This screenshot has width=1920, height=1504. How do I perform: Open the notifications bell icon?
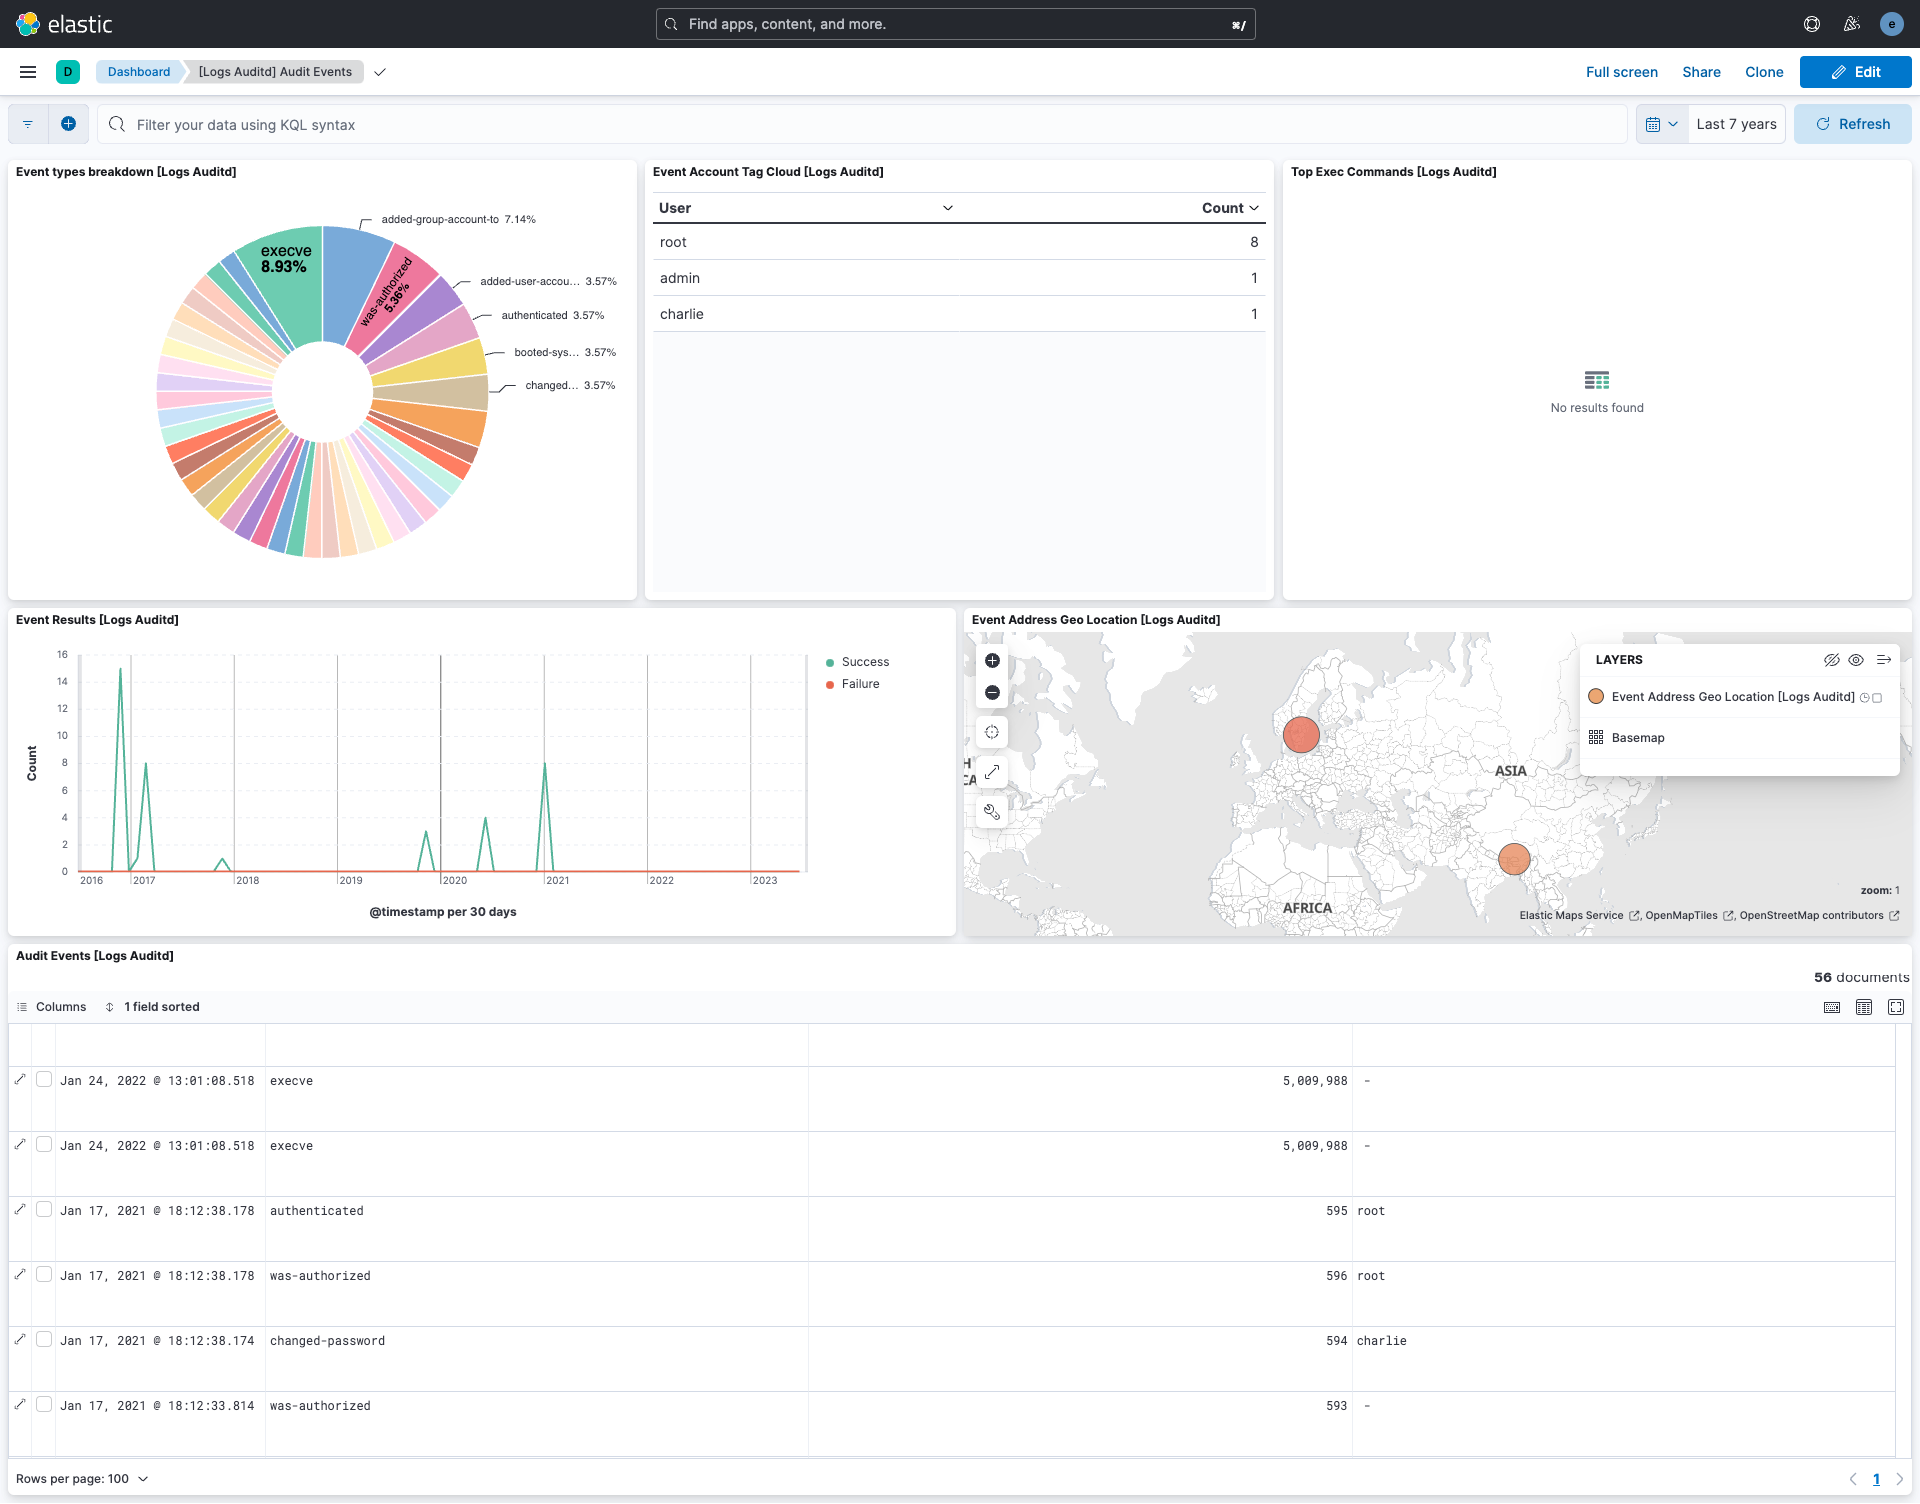pos(1851,23)
